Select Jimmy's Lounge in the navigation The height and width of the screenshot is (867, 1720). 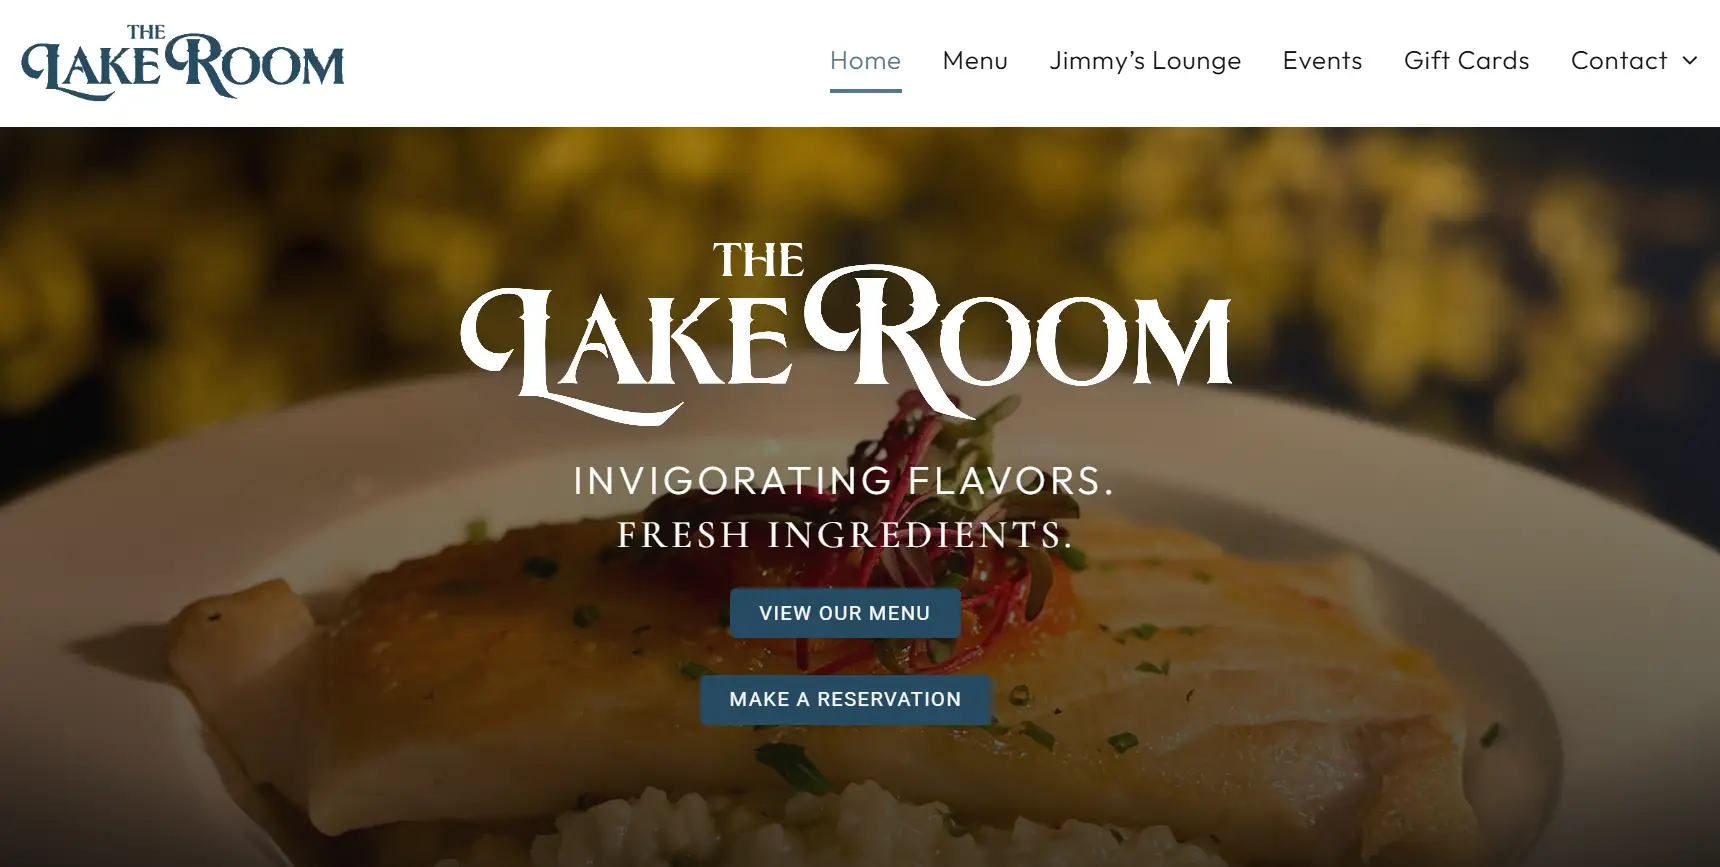1145,61
